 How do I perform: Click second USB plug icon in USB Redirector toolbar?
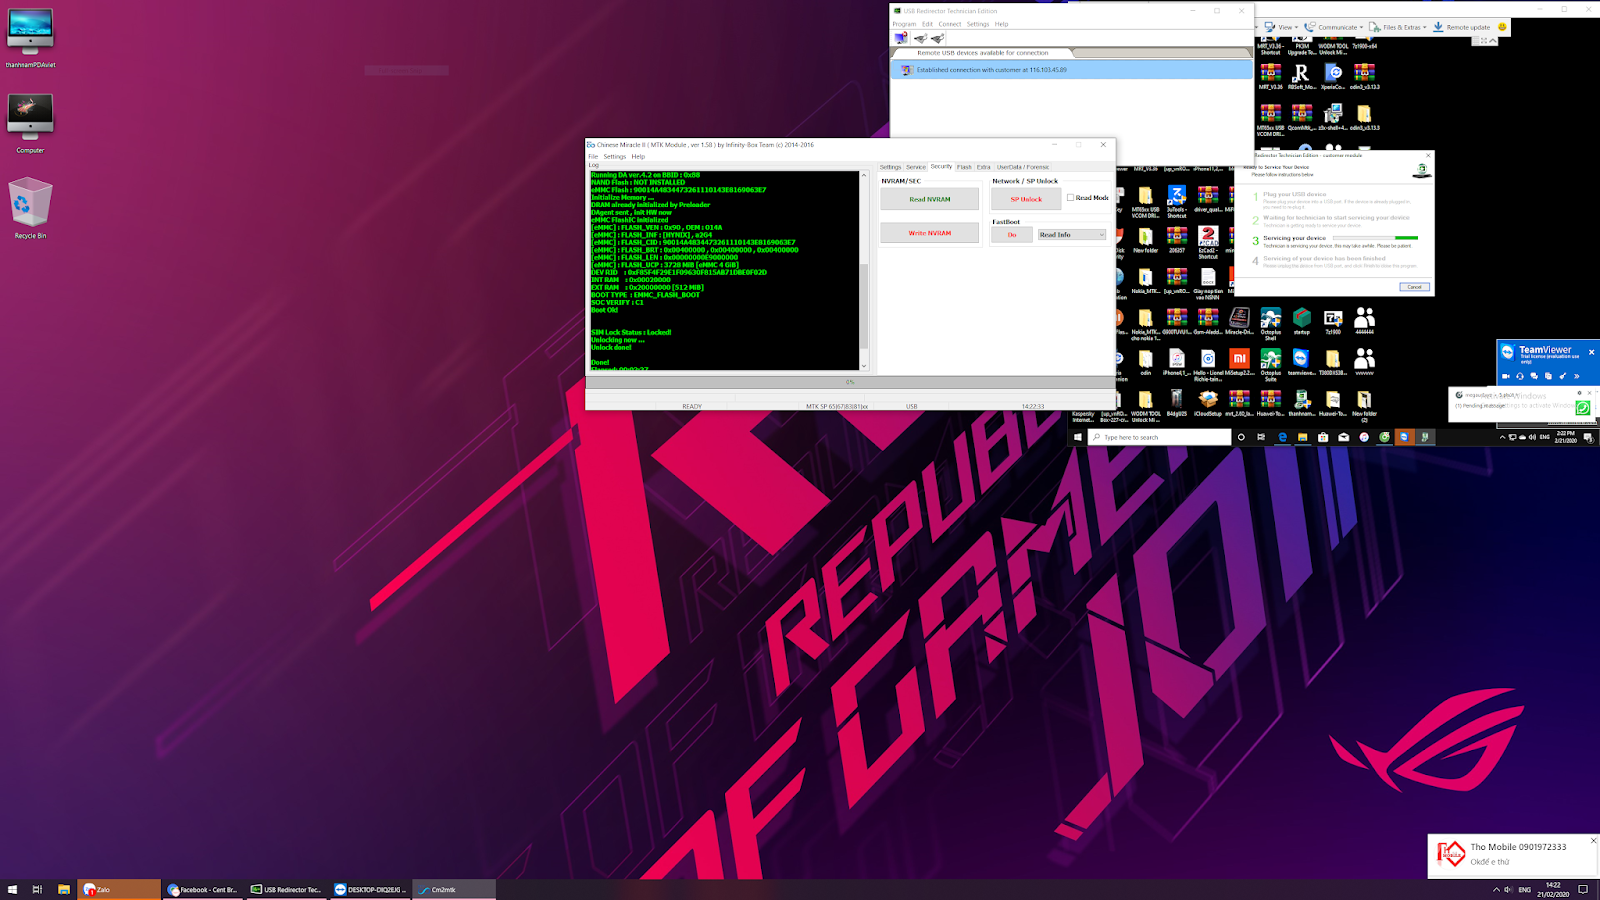920,38
